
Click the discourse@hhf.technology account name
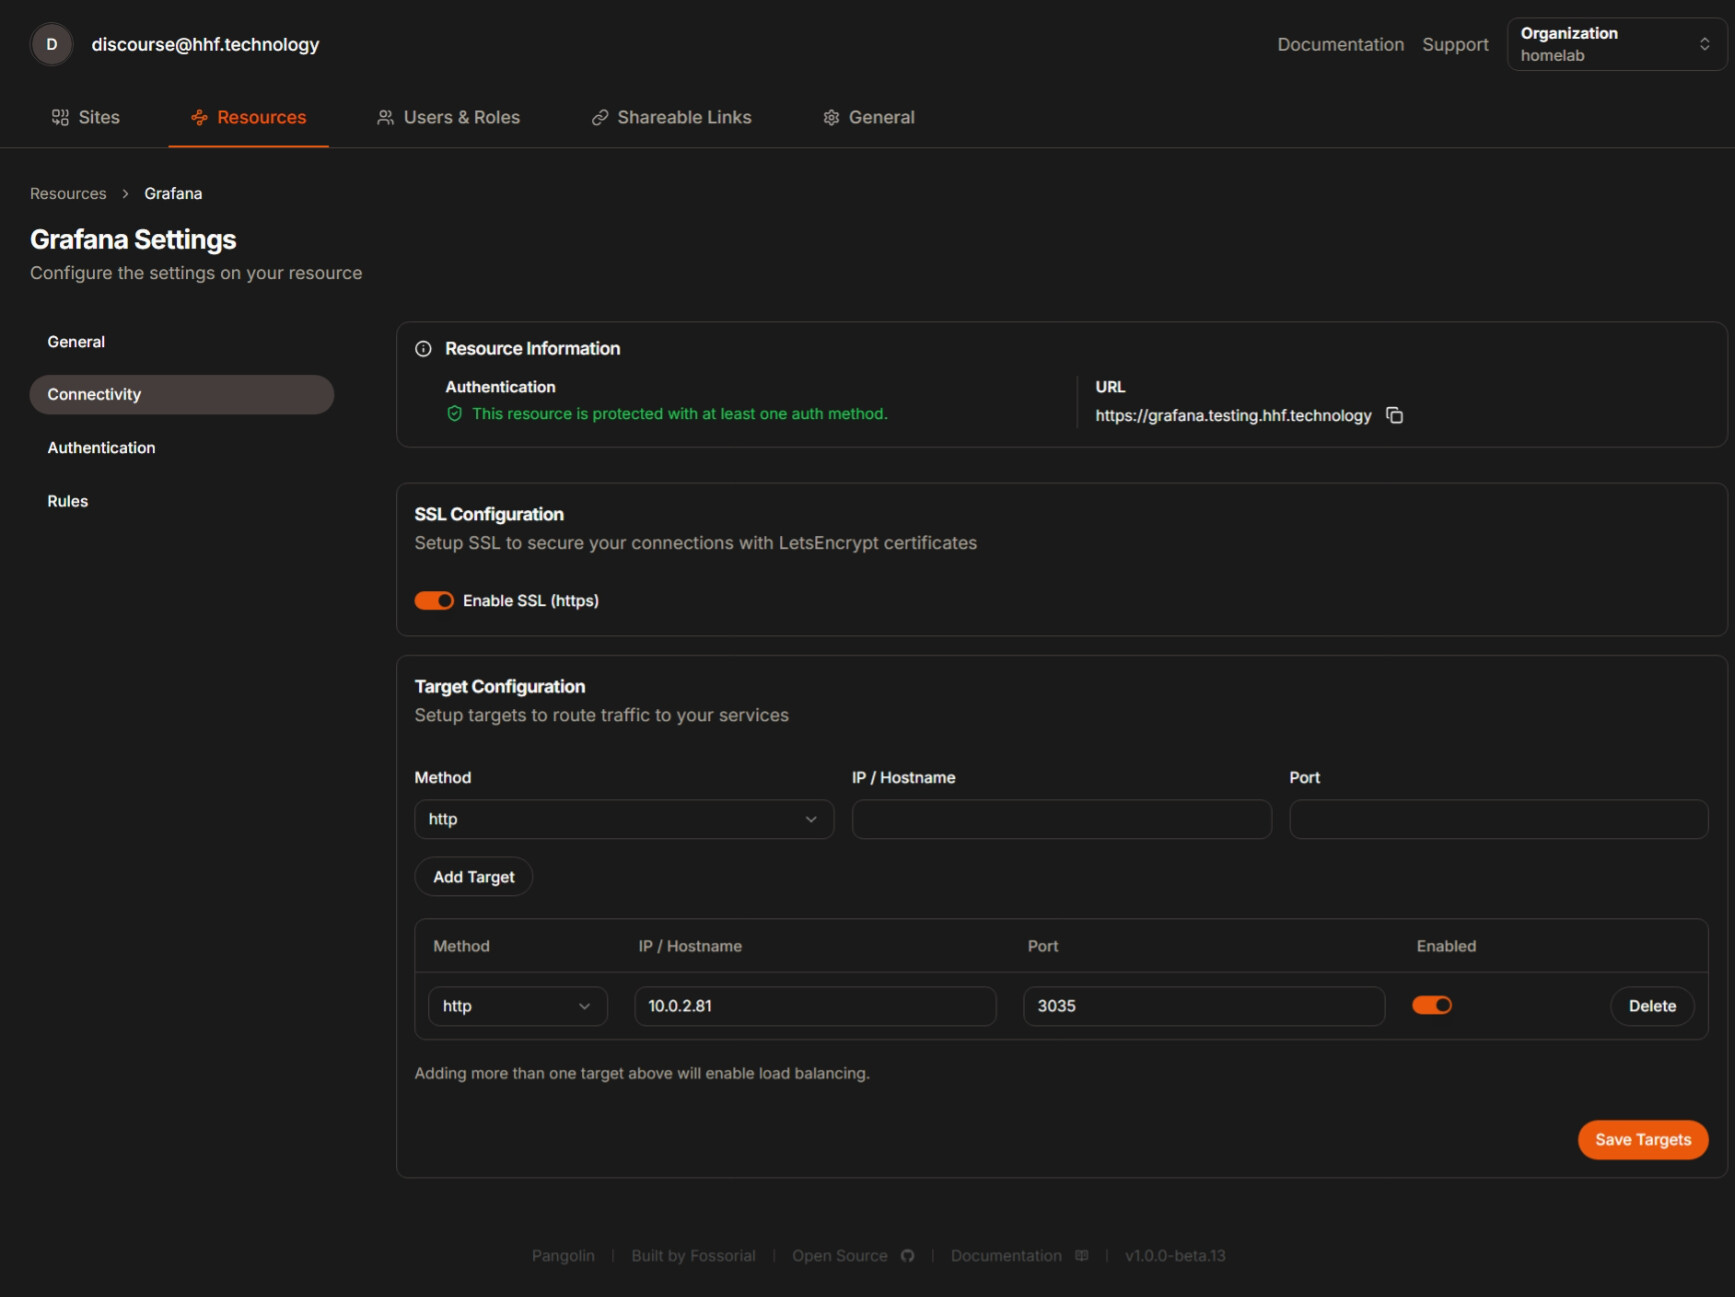coord(205,44)
